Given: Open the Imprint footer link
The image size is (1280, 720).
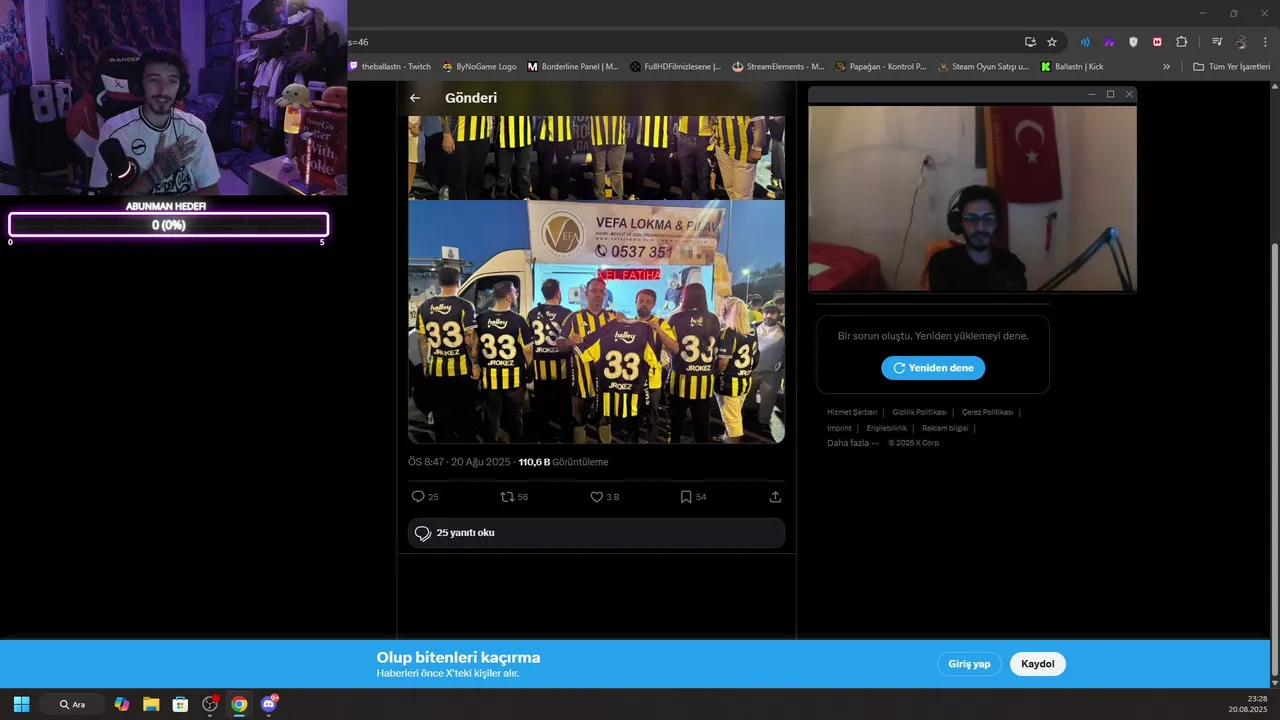Looking at the screenshot, I should pos(839,428).
